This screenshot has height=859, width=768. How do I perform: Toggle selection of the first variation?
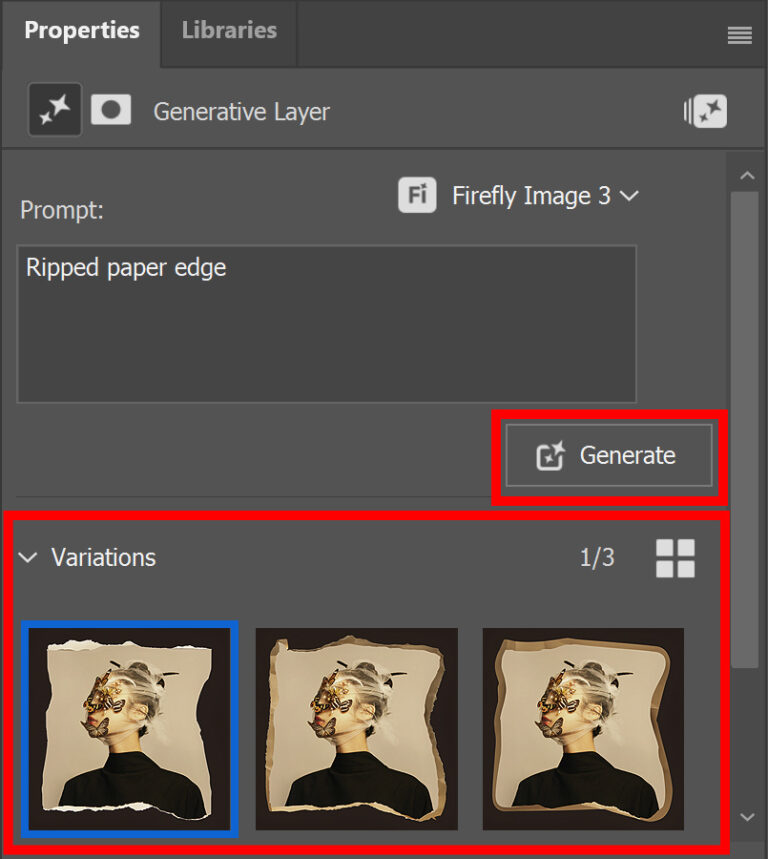tap(130, 729)
